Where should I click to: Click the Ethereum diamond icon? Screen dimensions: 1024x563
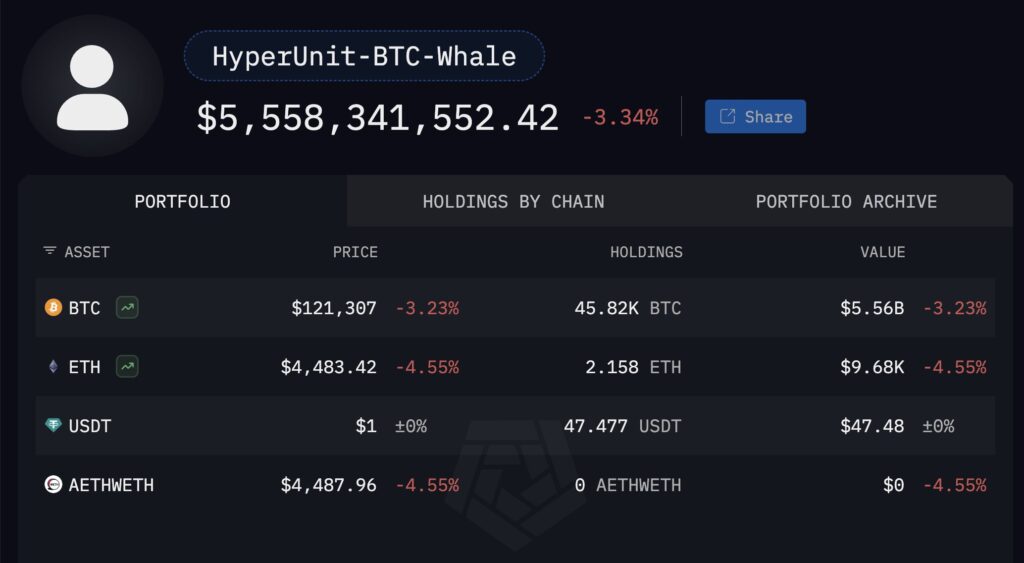coord(53,367)
